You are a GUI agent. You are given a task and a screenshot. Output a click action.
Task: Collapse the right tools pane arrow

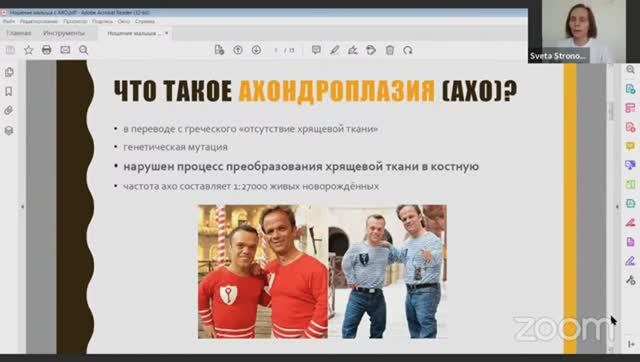tap(617, 207)
